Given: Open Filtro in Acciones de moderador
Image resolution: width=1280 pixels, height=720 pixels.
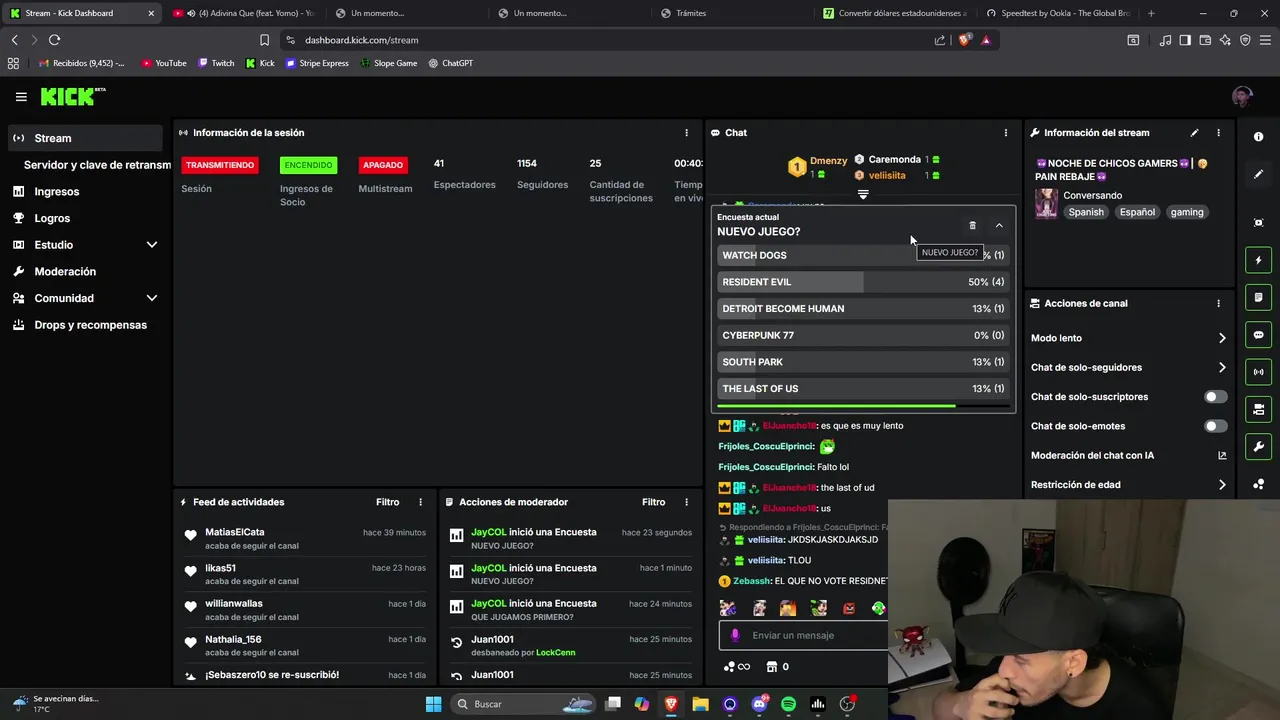Looking at the screenshot, I should [654, 502].
